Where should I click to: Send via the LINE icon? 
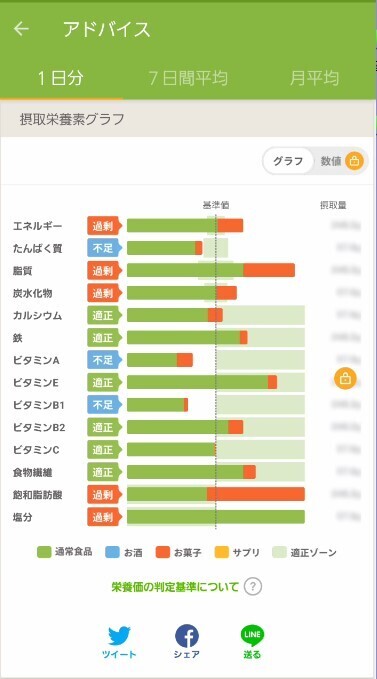252,636
